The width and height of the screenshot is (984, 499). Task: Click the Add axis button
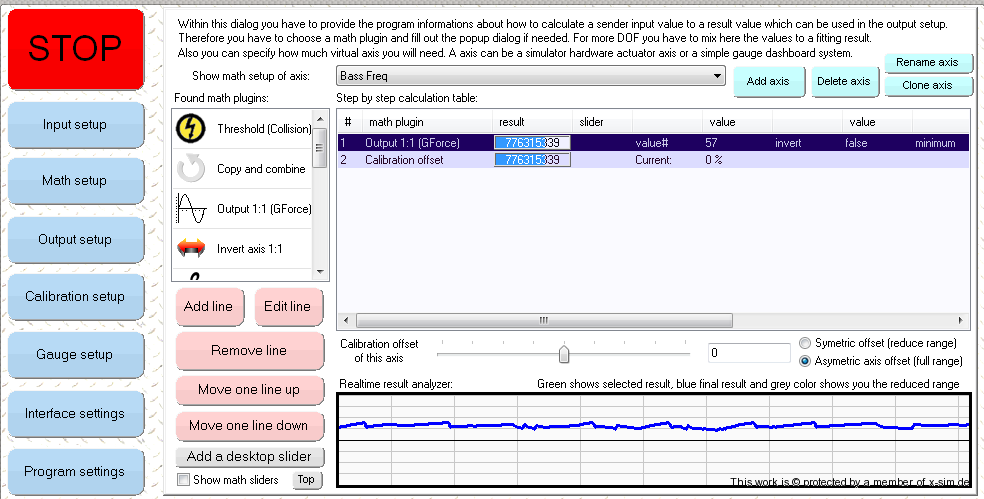(x=768, y=81)
